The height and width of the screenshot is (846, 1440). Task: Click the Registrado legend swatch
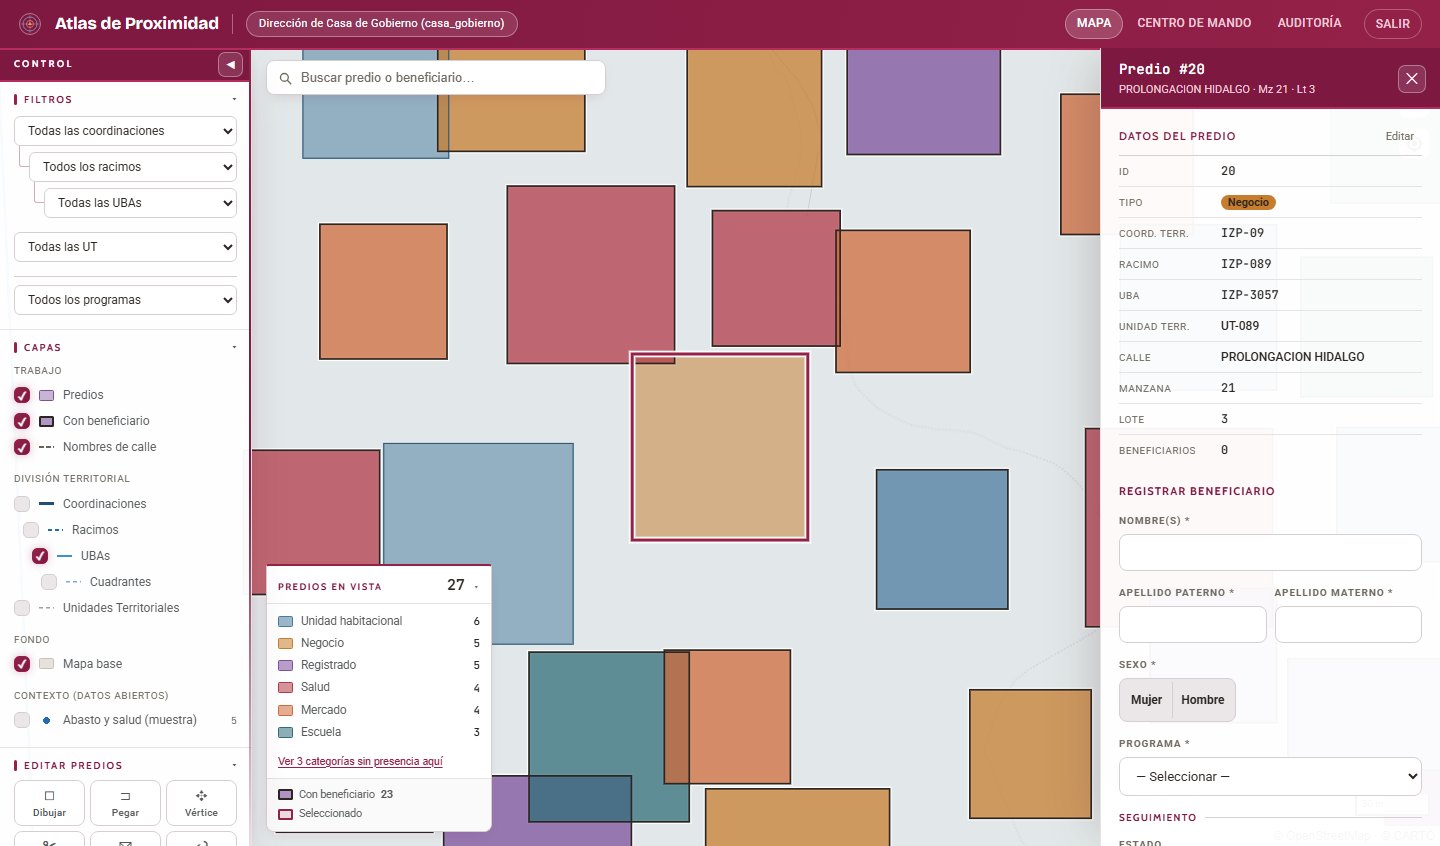[x=285, y=665]
